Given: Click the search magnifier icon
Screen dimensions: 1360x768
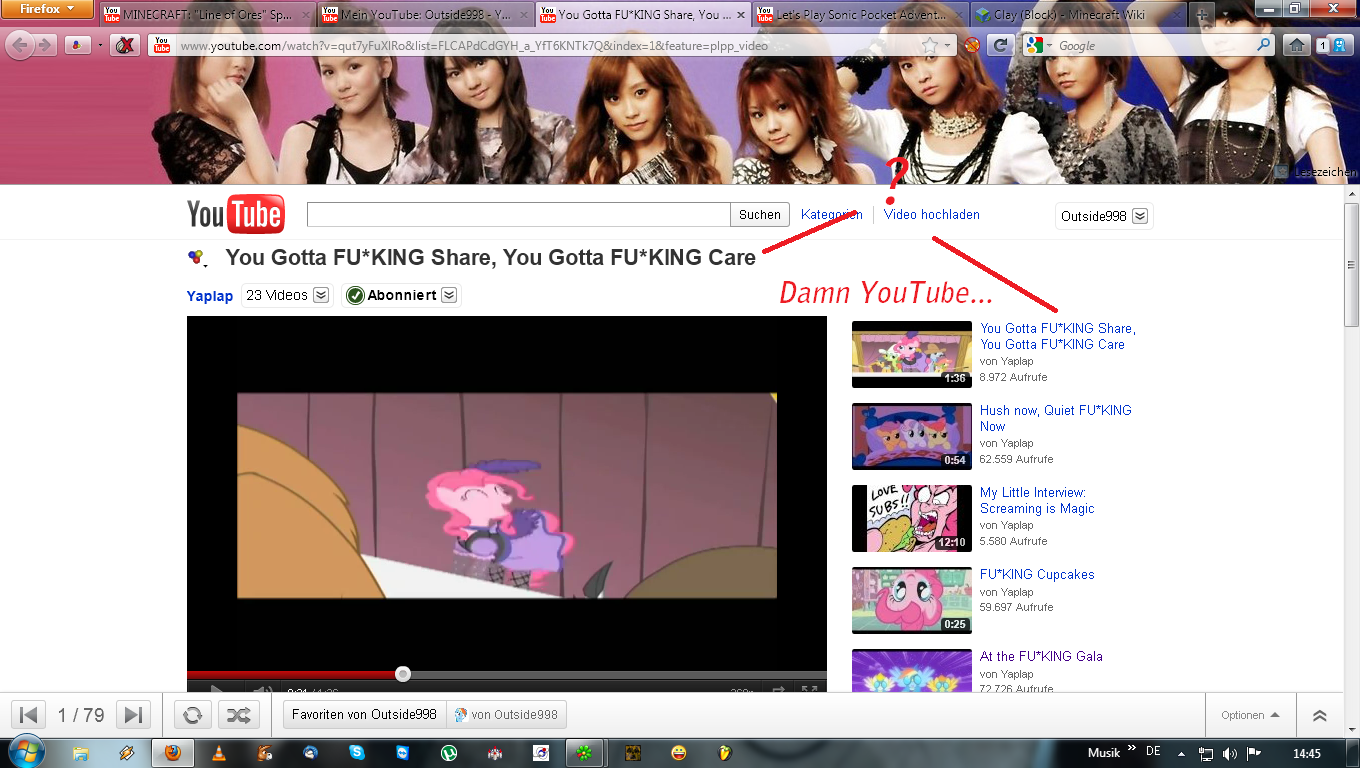Looking at the screenshot, I should coord(1264,45).
